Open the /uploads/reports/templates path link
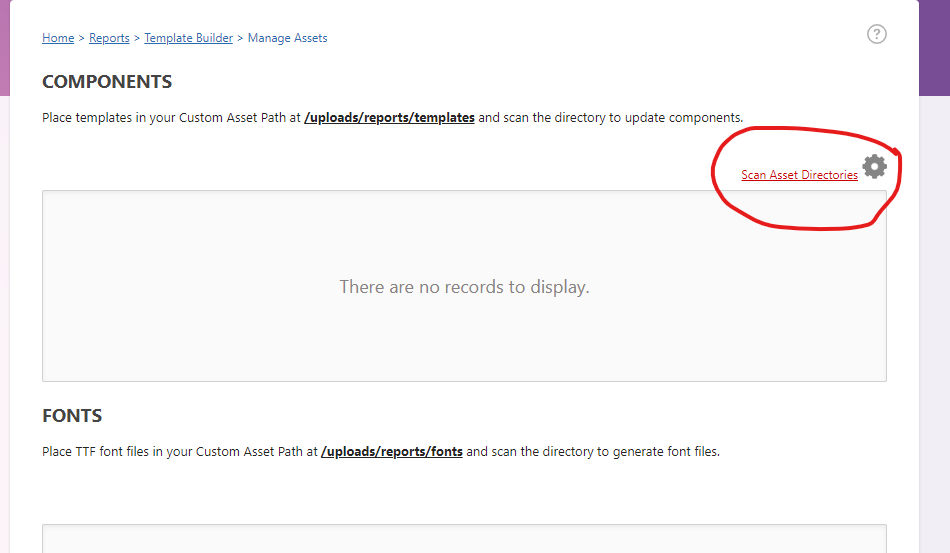The image size is (950, 553). [x=390, y=118]
